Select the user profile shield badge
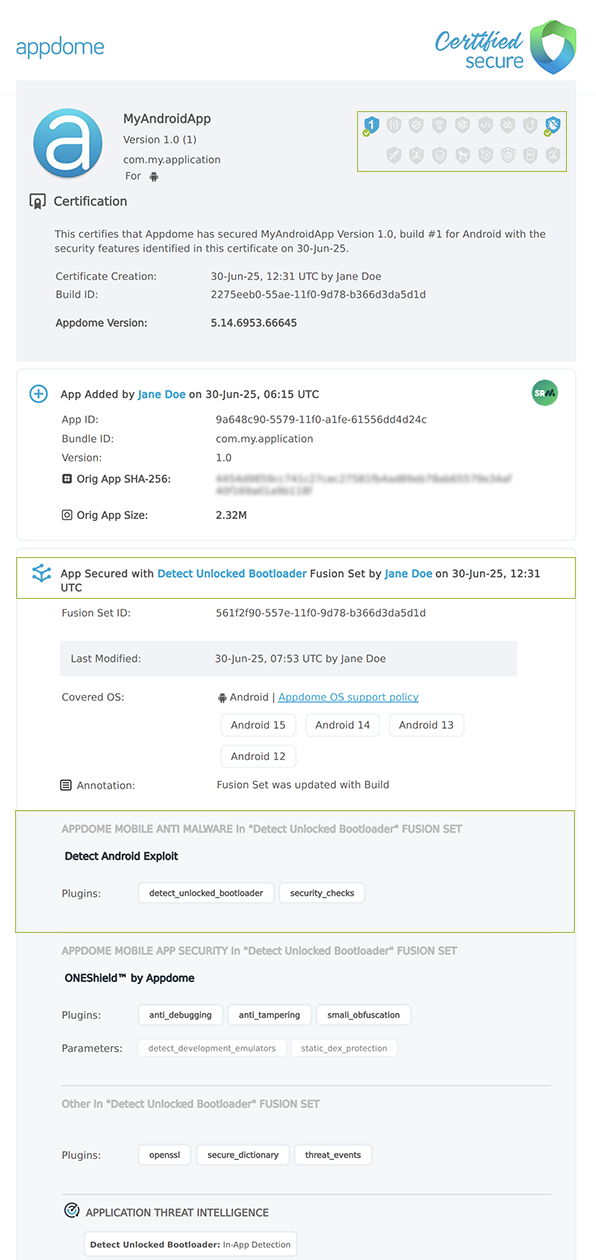This screenshot has width=596, height=1260. click(x=416, y=154)
